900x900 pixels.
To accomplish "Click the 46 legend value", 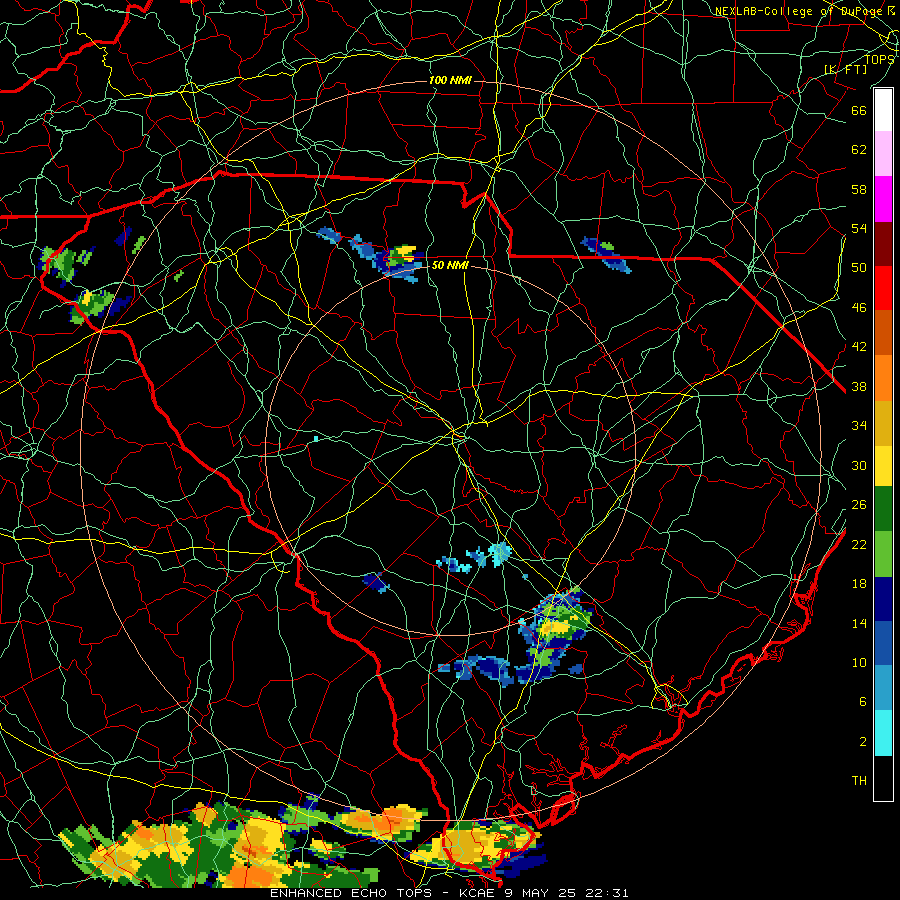I will coord(859,308).
